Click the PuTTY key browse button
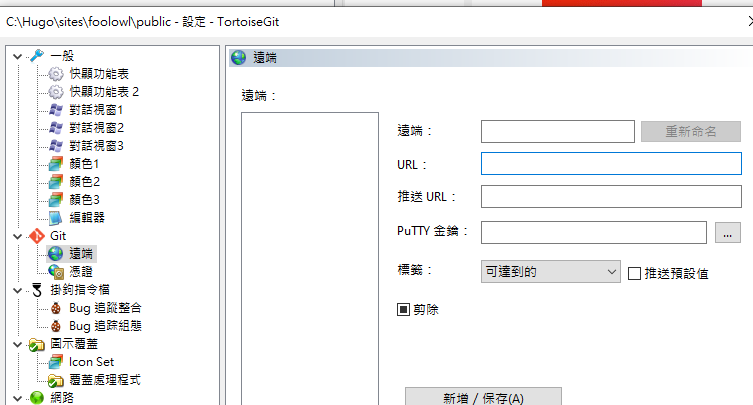This screenshot has width=753, height=405. point(728,233)
